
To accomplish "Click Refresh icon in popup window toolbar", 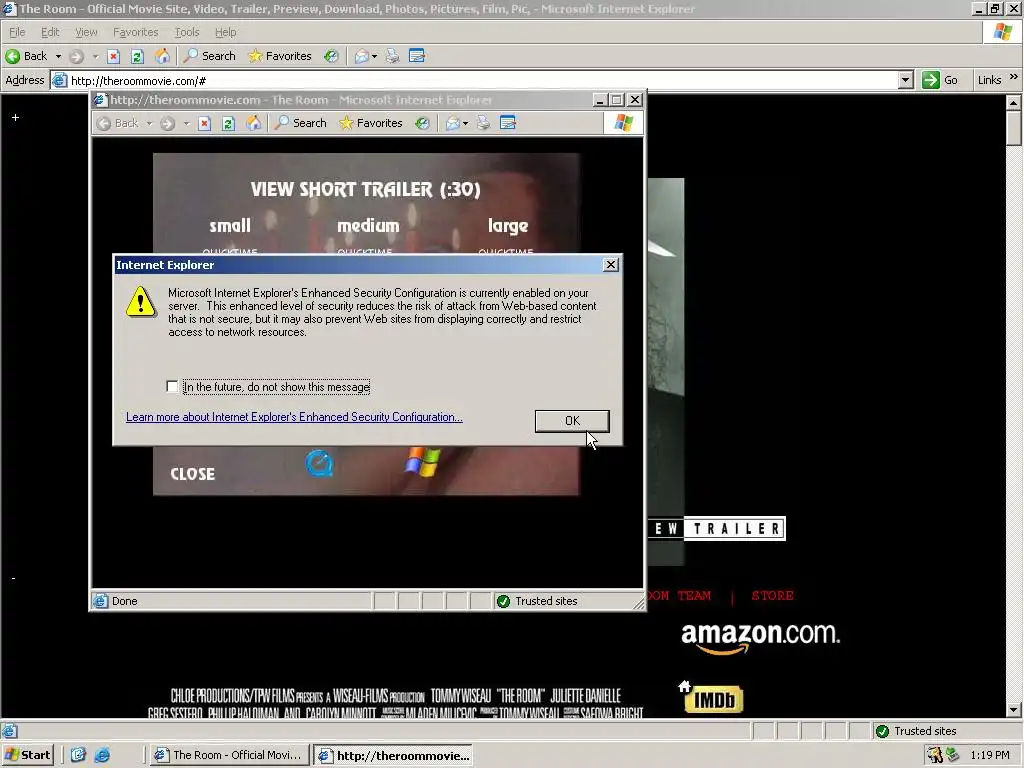I will pos(228,123).
